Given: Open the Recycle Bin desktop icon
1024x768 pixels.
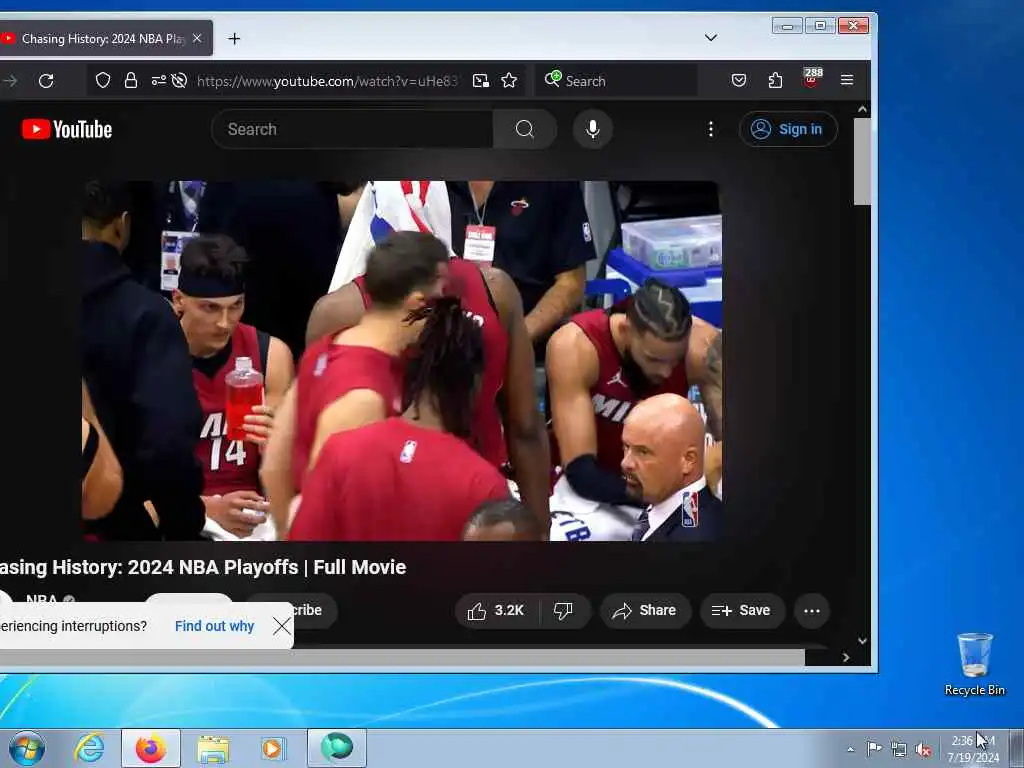Looking at the screenshot, I should (x=974, y=664).
